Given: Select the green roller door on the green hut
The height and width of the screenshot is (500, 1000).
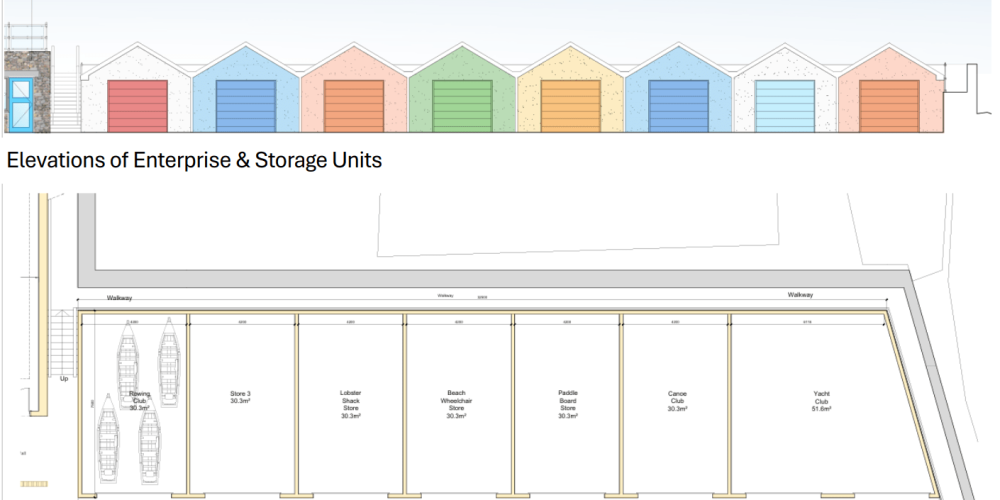Looking at the screenshot, I should (462, 106).
